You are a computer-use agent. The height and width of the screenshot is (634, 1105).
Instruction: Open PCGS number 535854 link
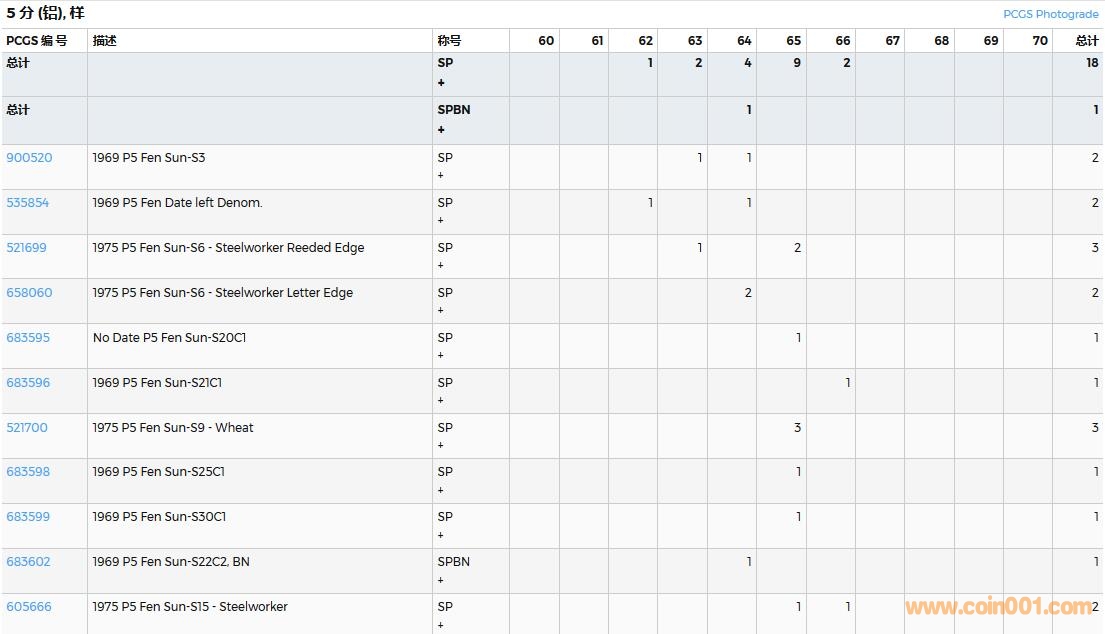coord(28,203)
